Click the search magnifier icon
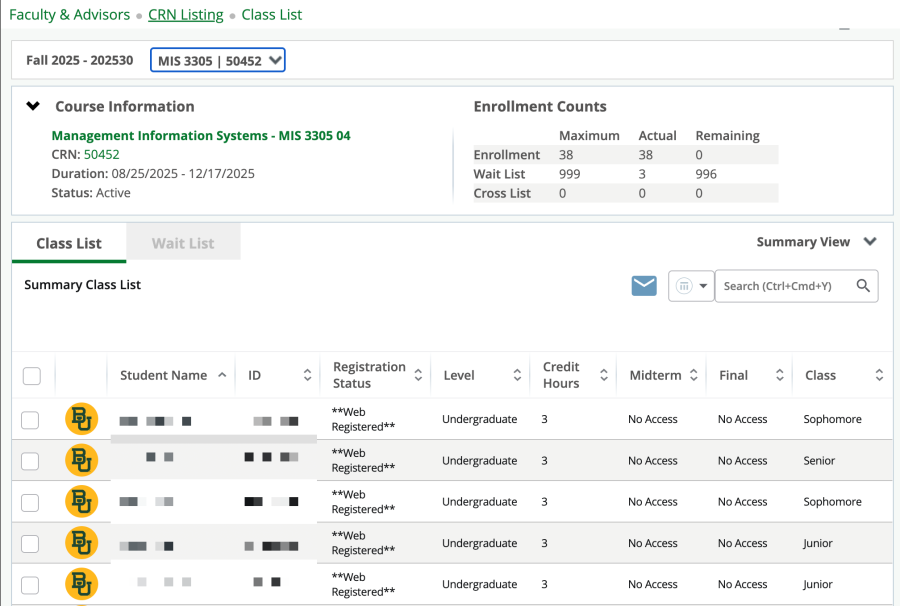Viewport: 900px width, 606px height. click(x=863, y=286)
